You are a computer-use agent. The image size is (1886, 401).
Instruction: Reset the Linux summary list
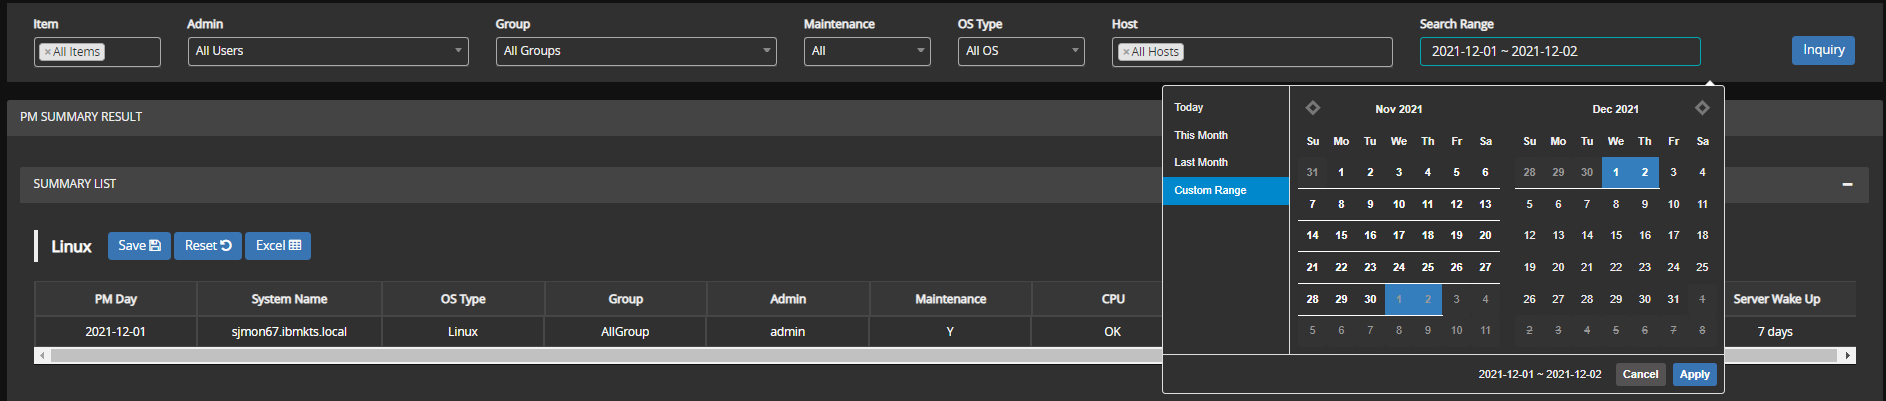(x=208, y=246)
